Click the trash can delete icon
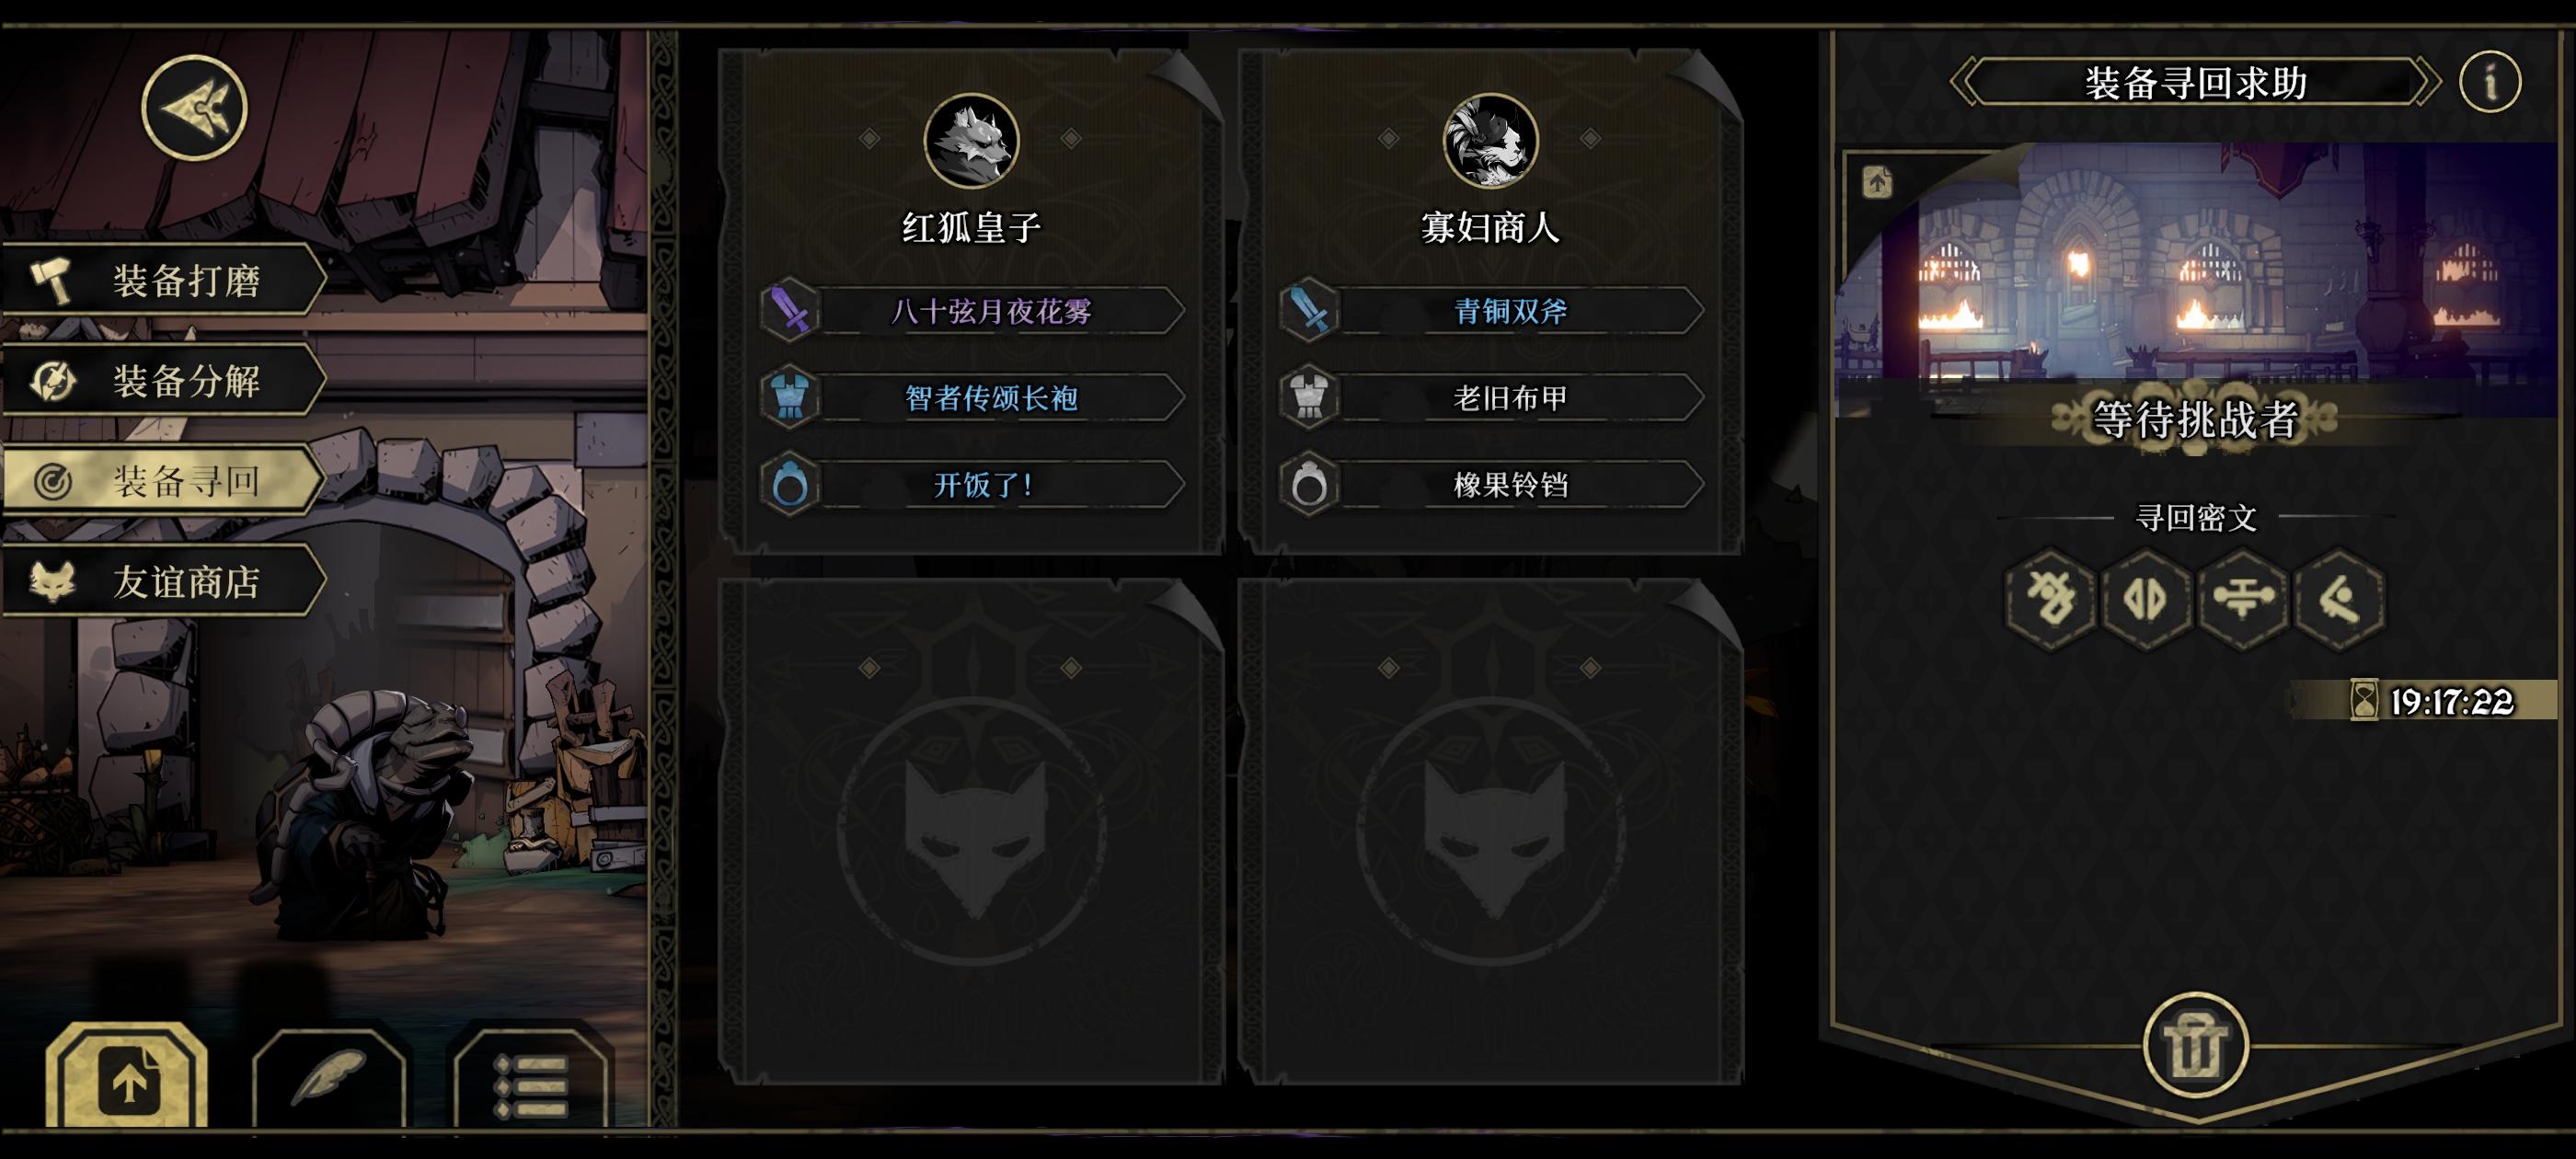 click(x=2195, y=1044)
